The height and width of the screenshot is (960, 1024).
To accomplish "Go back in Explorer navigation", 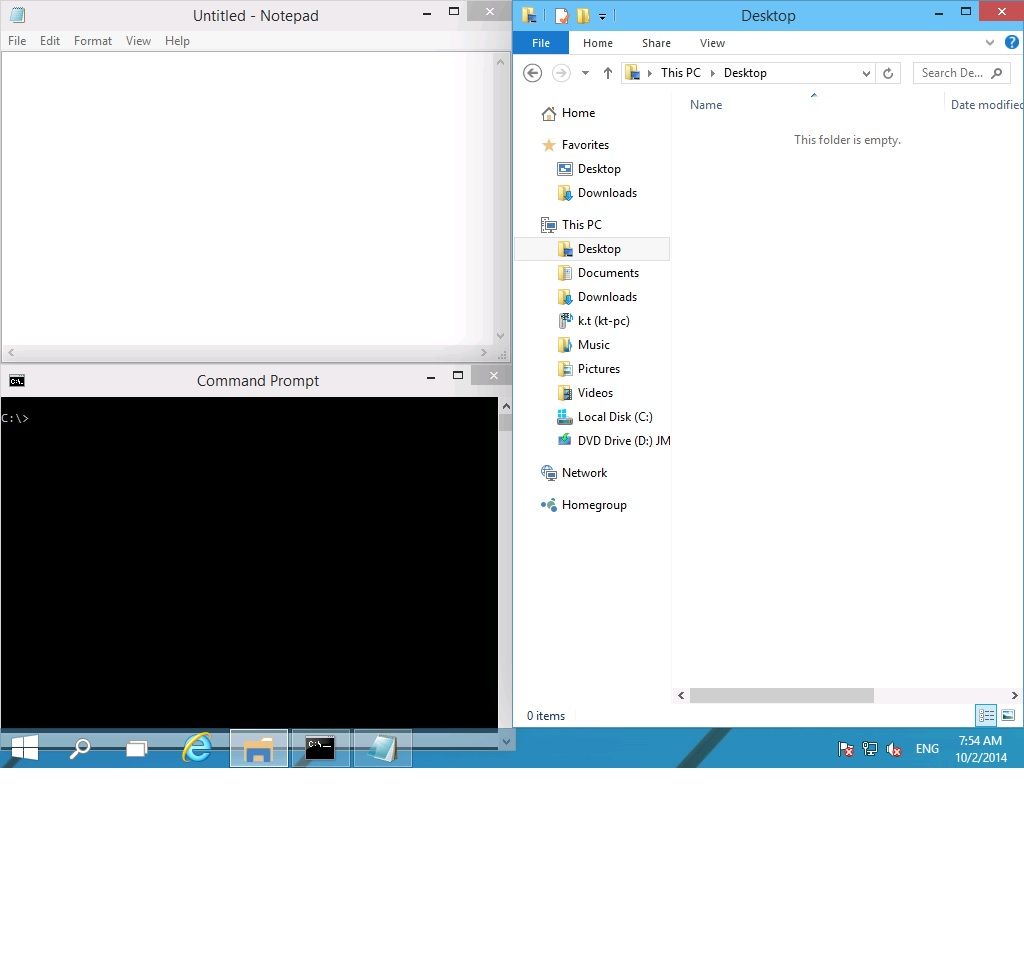I will [532, 73].
